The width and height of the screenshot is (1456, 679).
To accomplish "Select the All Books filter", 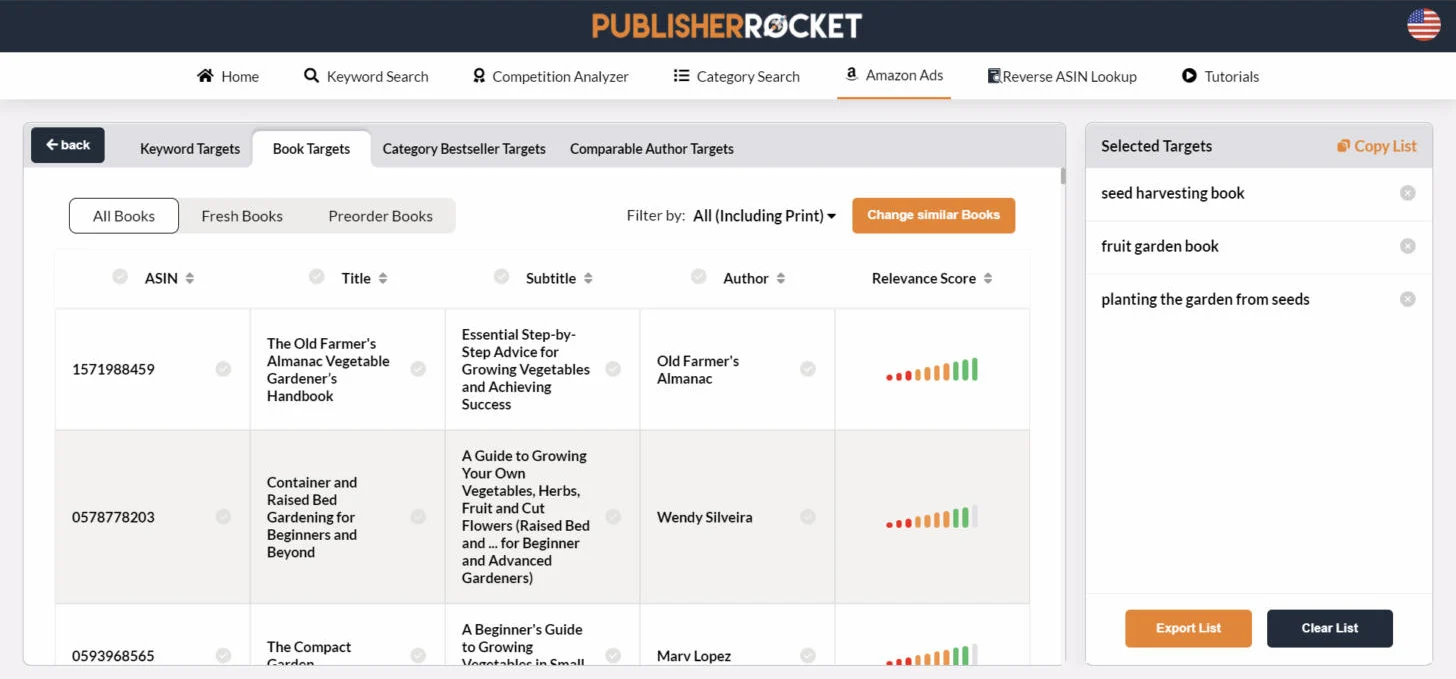I will coord(124,216).
